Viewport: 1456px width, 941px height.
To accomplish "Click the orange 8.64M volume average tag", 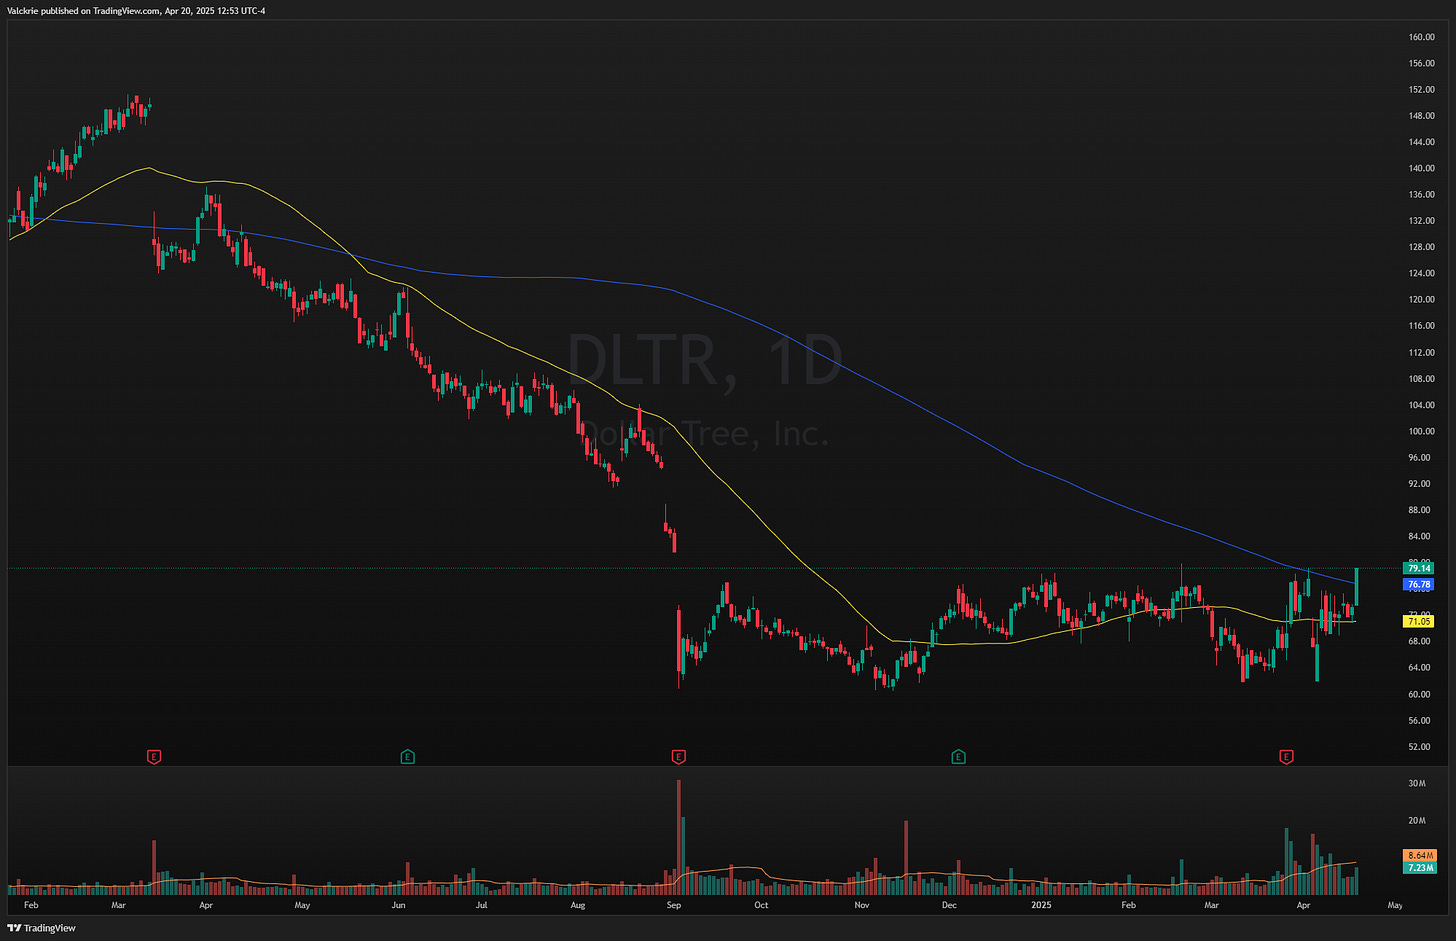I will [1420, 856].
